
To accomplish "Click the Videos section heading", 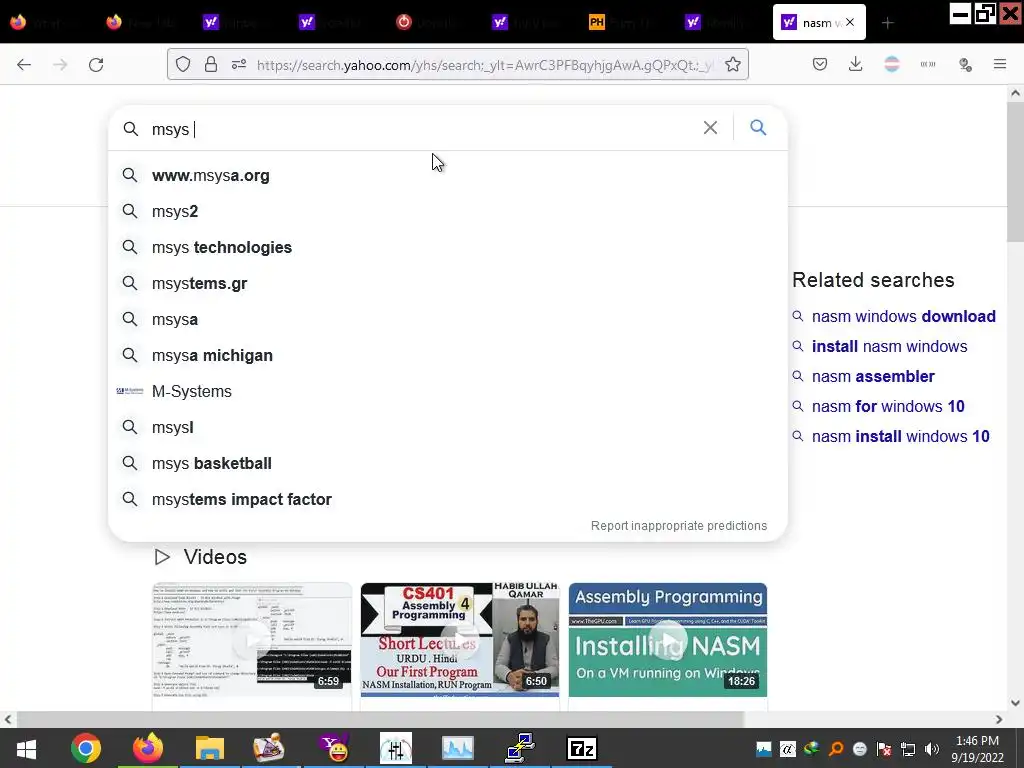I will (x=215, y=557).
